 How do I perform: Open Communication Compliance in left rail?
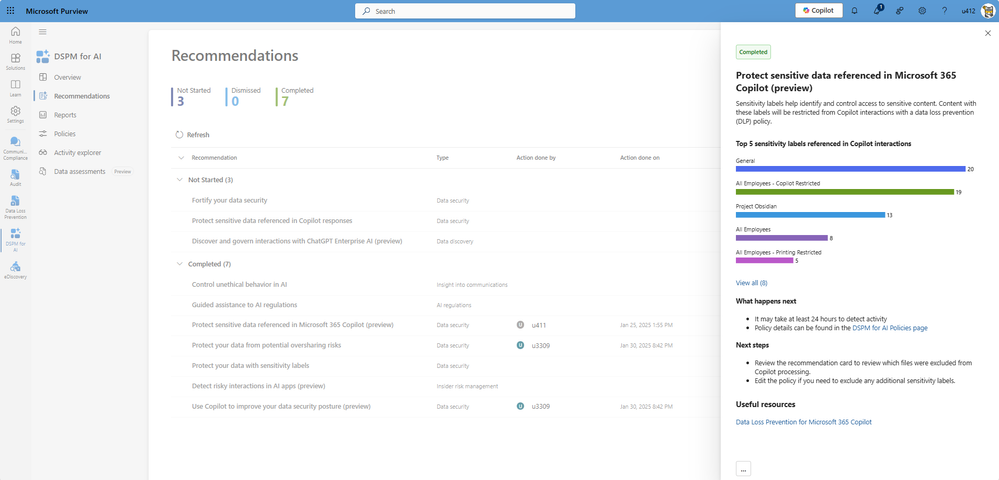coord(15,148)
